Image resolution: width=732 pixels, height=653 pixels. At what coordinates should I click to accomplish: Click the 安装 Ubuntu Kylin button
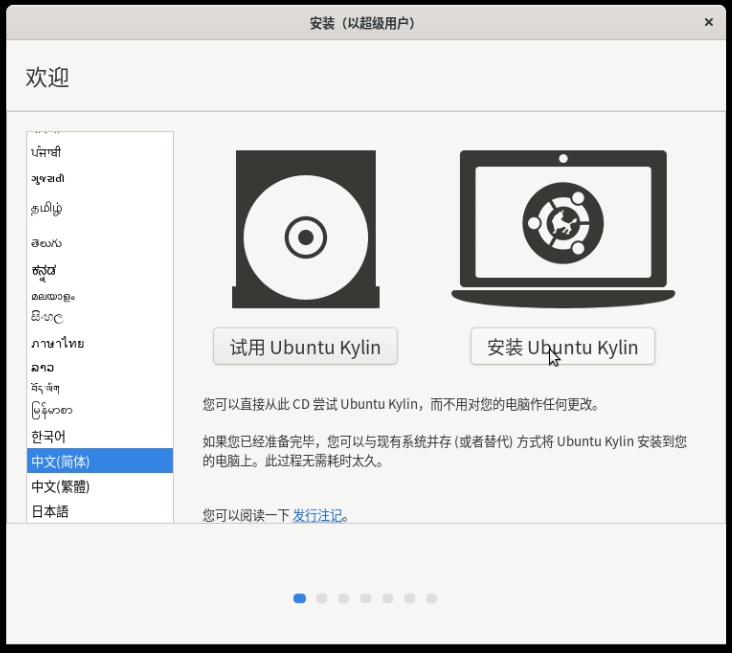click(x=563, y=346)
